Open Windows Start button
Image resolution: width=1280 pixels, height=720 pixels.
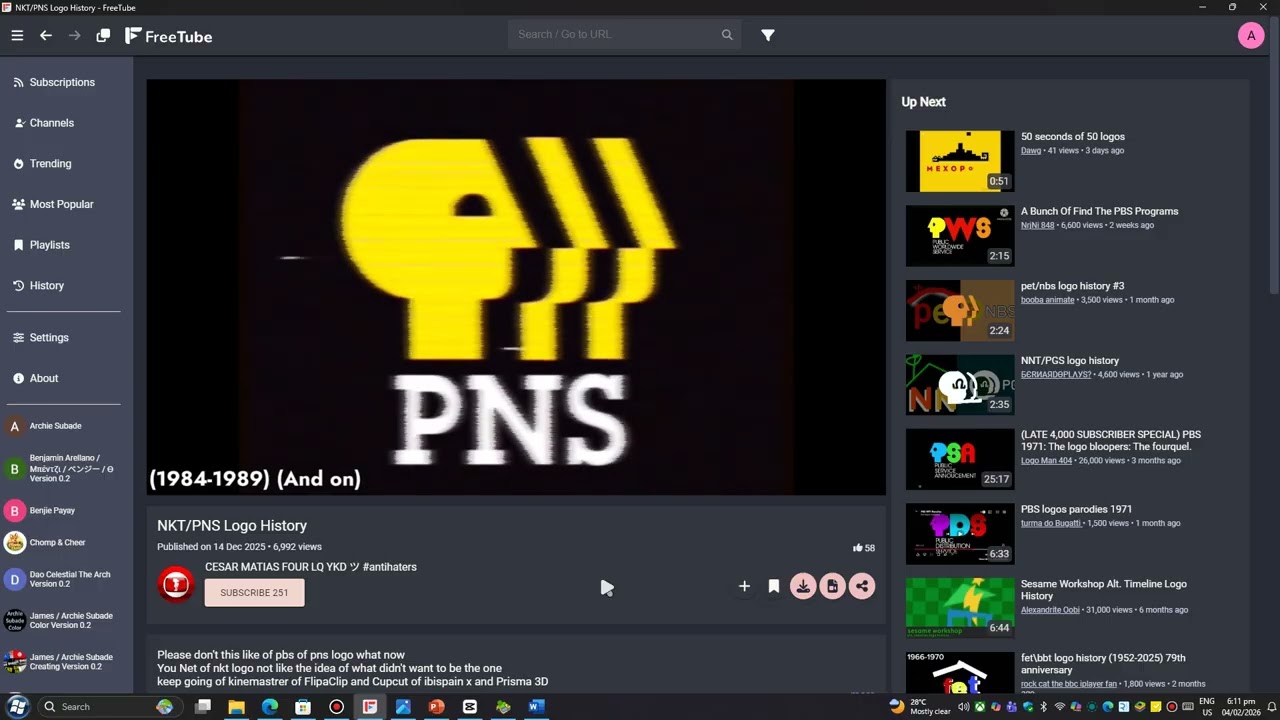click(x=17, y=707)
